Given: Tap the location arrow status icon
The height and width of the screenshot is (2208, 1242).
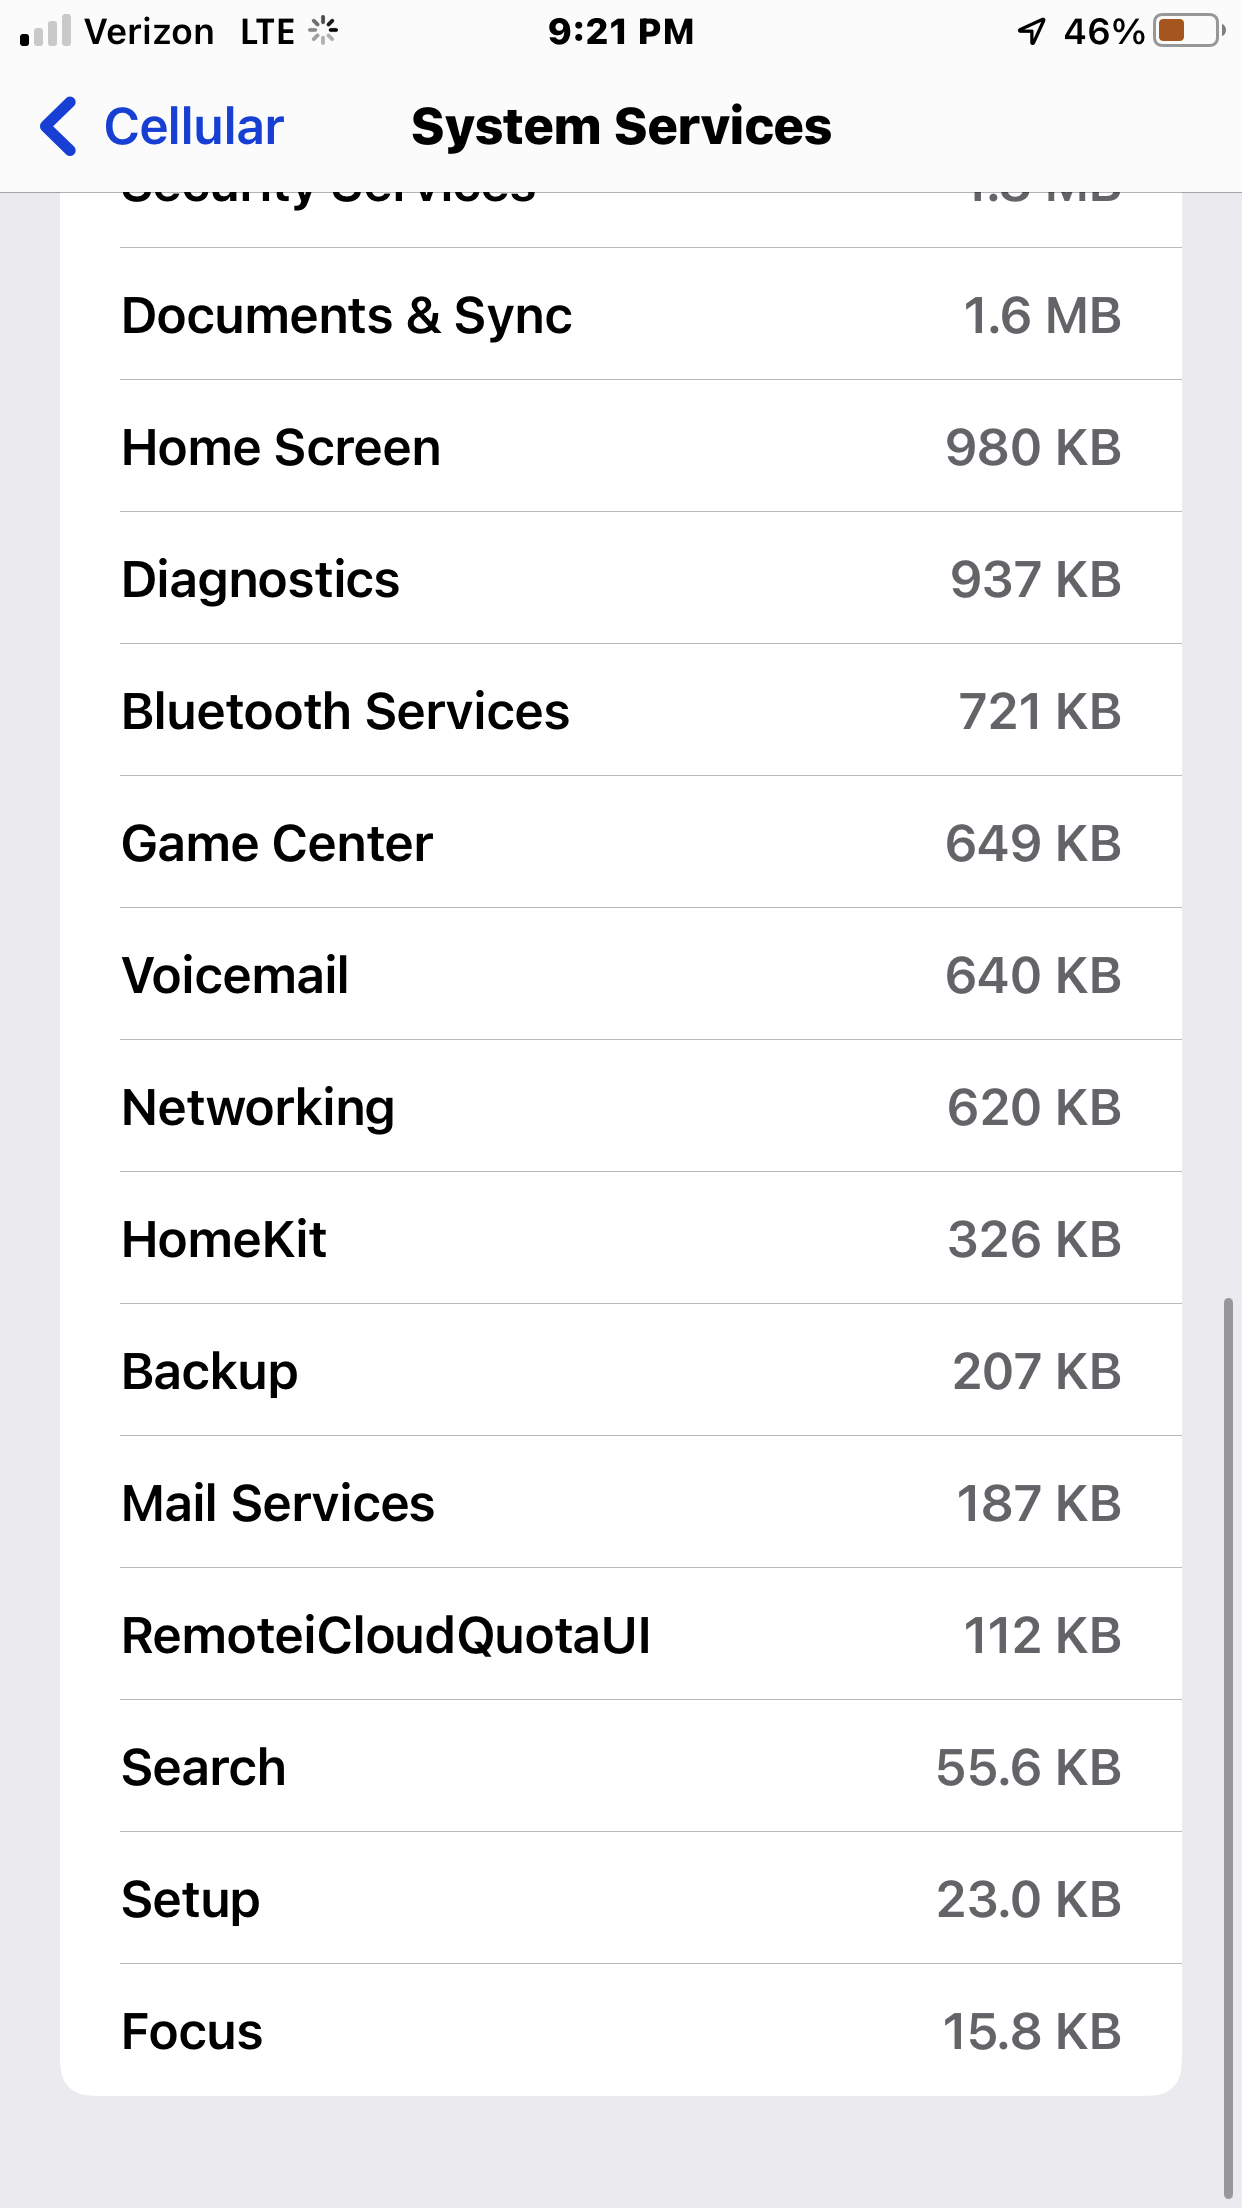Looking at the screenshot, I should 1031,32.
